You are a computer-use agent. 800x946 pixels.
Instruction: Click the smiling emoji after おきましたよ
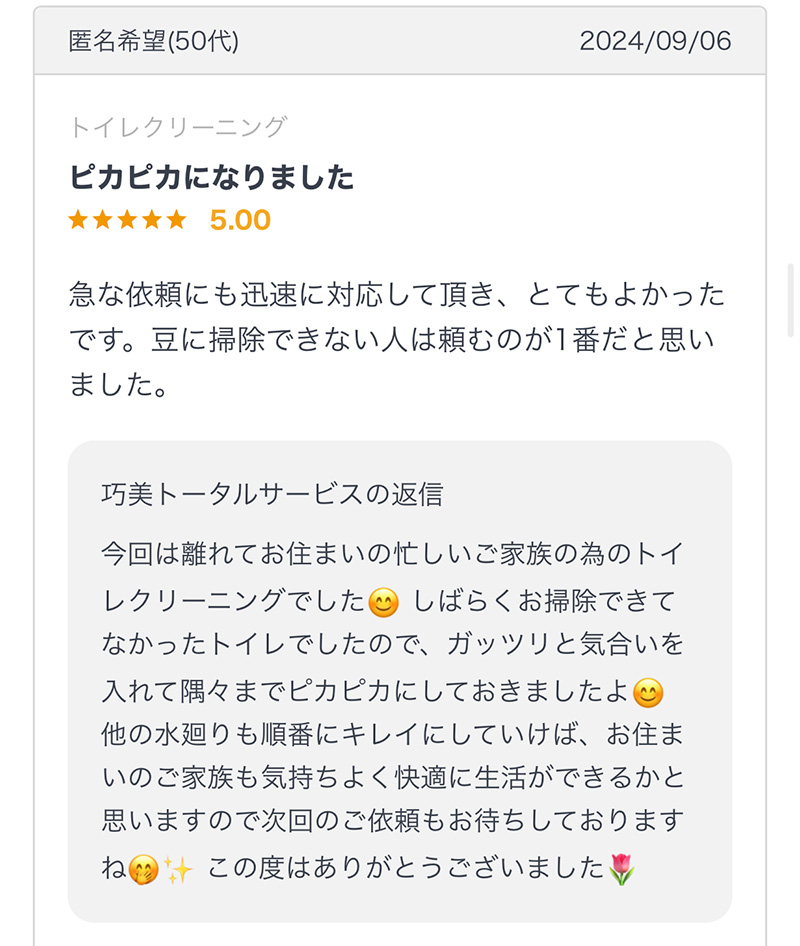[x=648, y=693]
